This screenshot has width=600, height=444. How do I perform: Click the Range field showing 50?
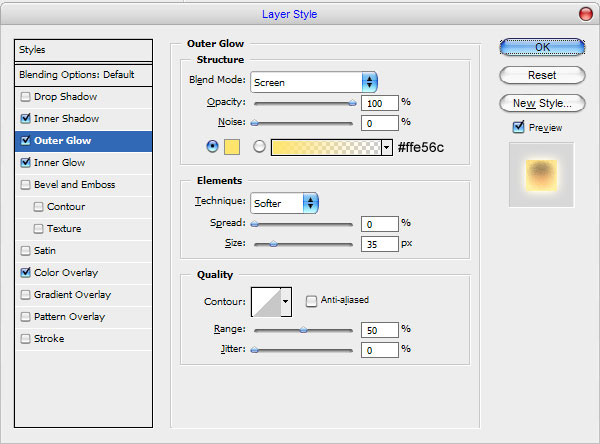(380, 330)
